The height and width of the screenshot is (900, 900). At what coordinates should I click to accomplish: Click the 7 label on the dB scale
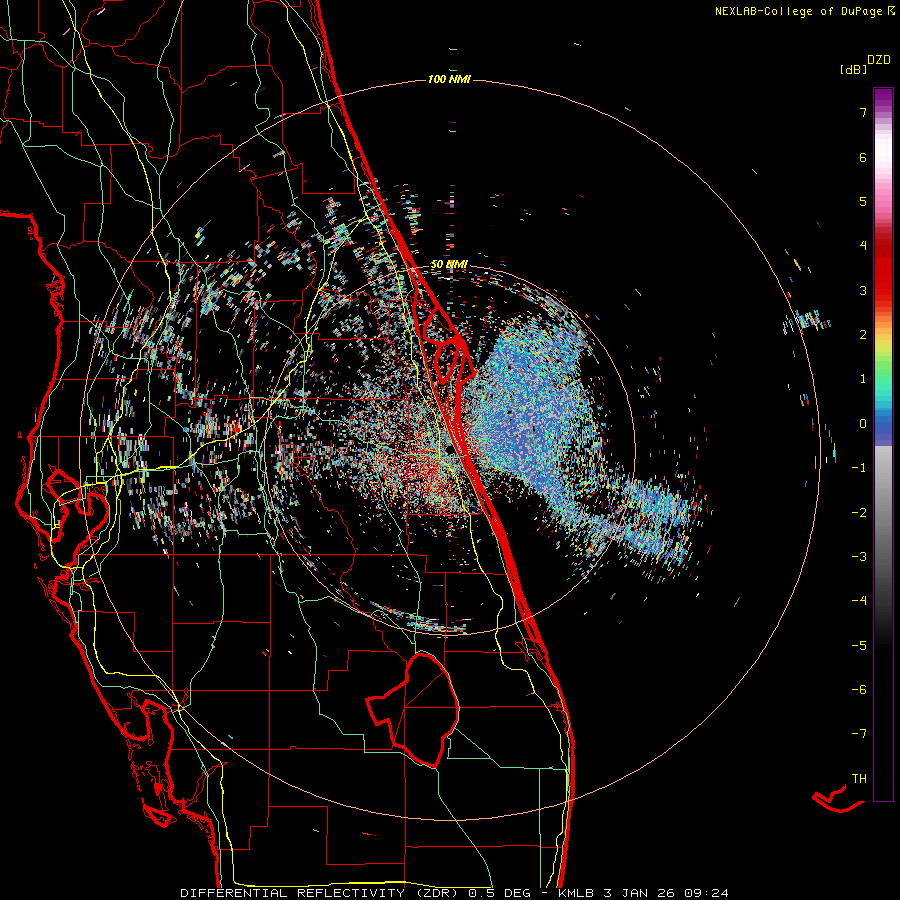click(x=863, y=112)
